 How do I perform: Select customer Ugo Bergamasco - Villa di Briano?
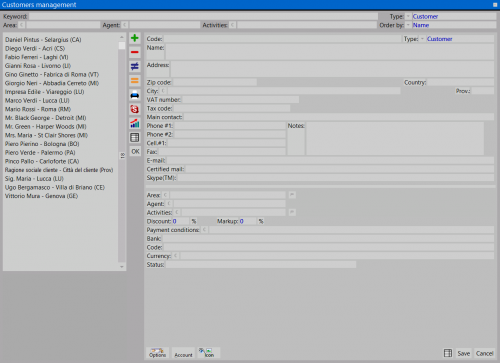point(55,187)
